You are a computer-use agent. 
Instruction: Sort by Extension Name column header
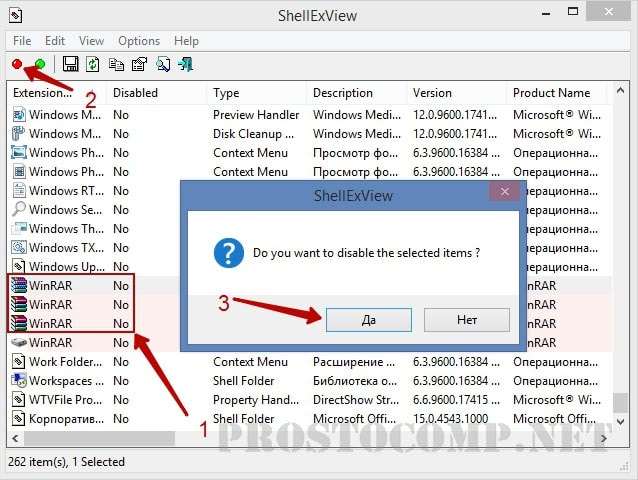point(57,93)
